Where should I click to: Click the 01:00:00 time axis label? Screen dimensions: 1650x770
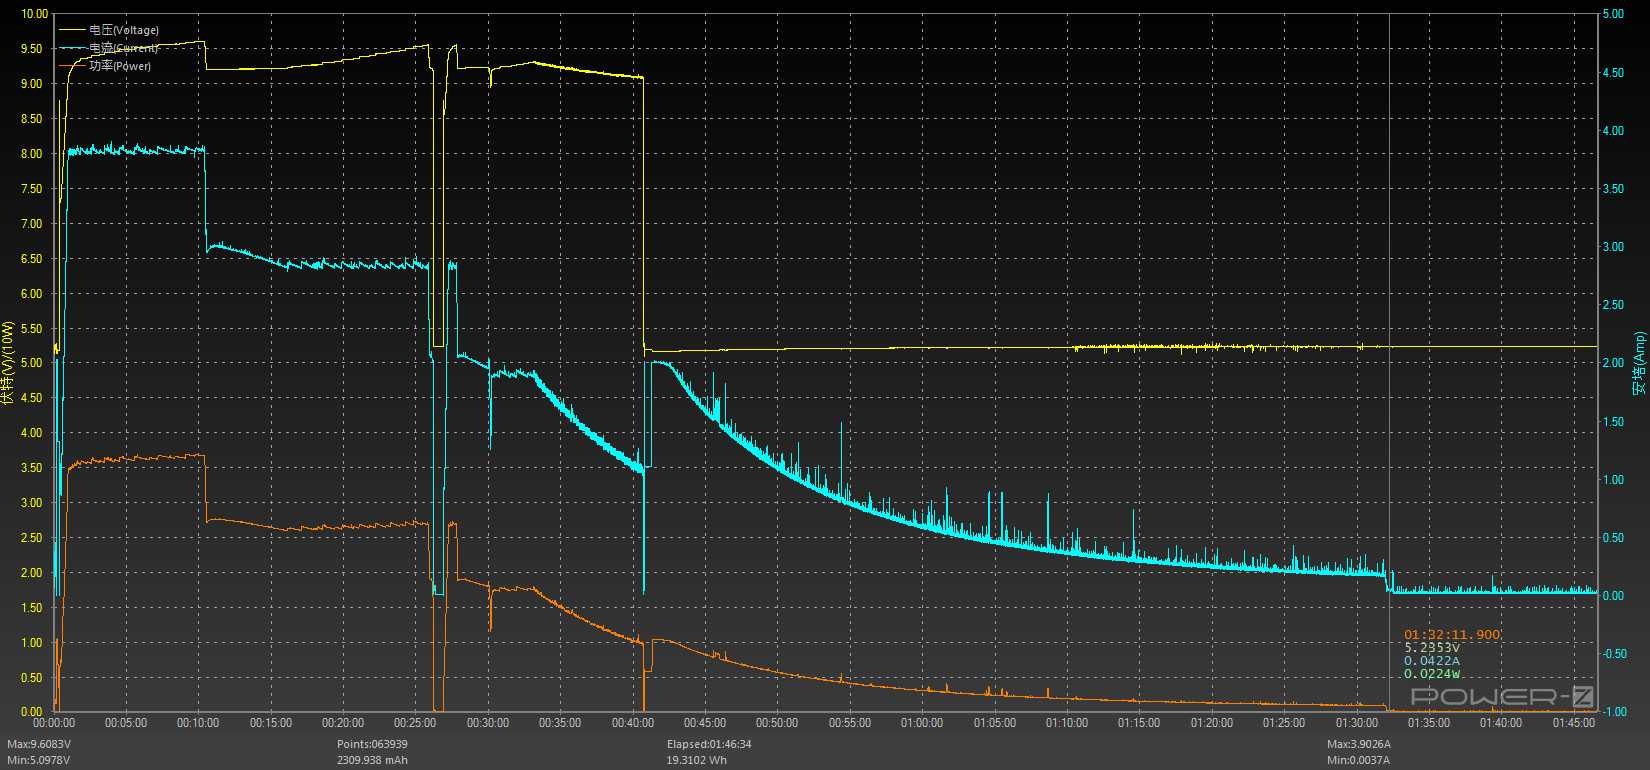922,723
